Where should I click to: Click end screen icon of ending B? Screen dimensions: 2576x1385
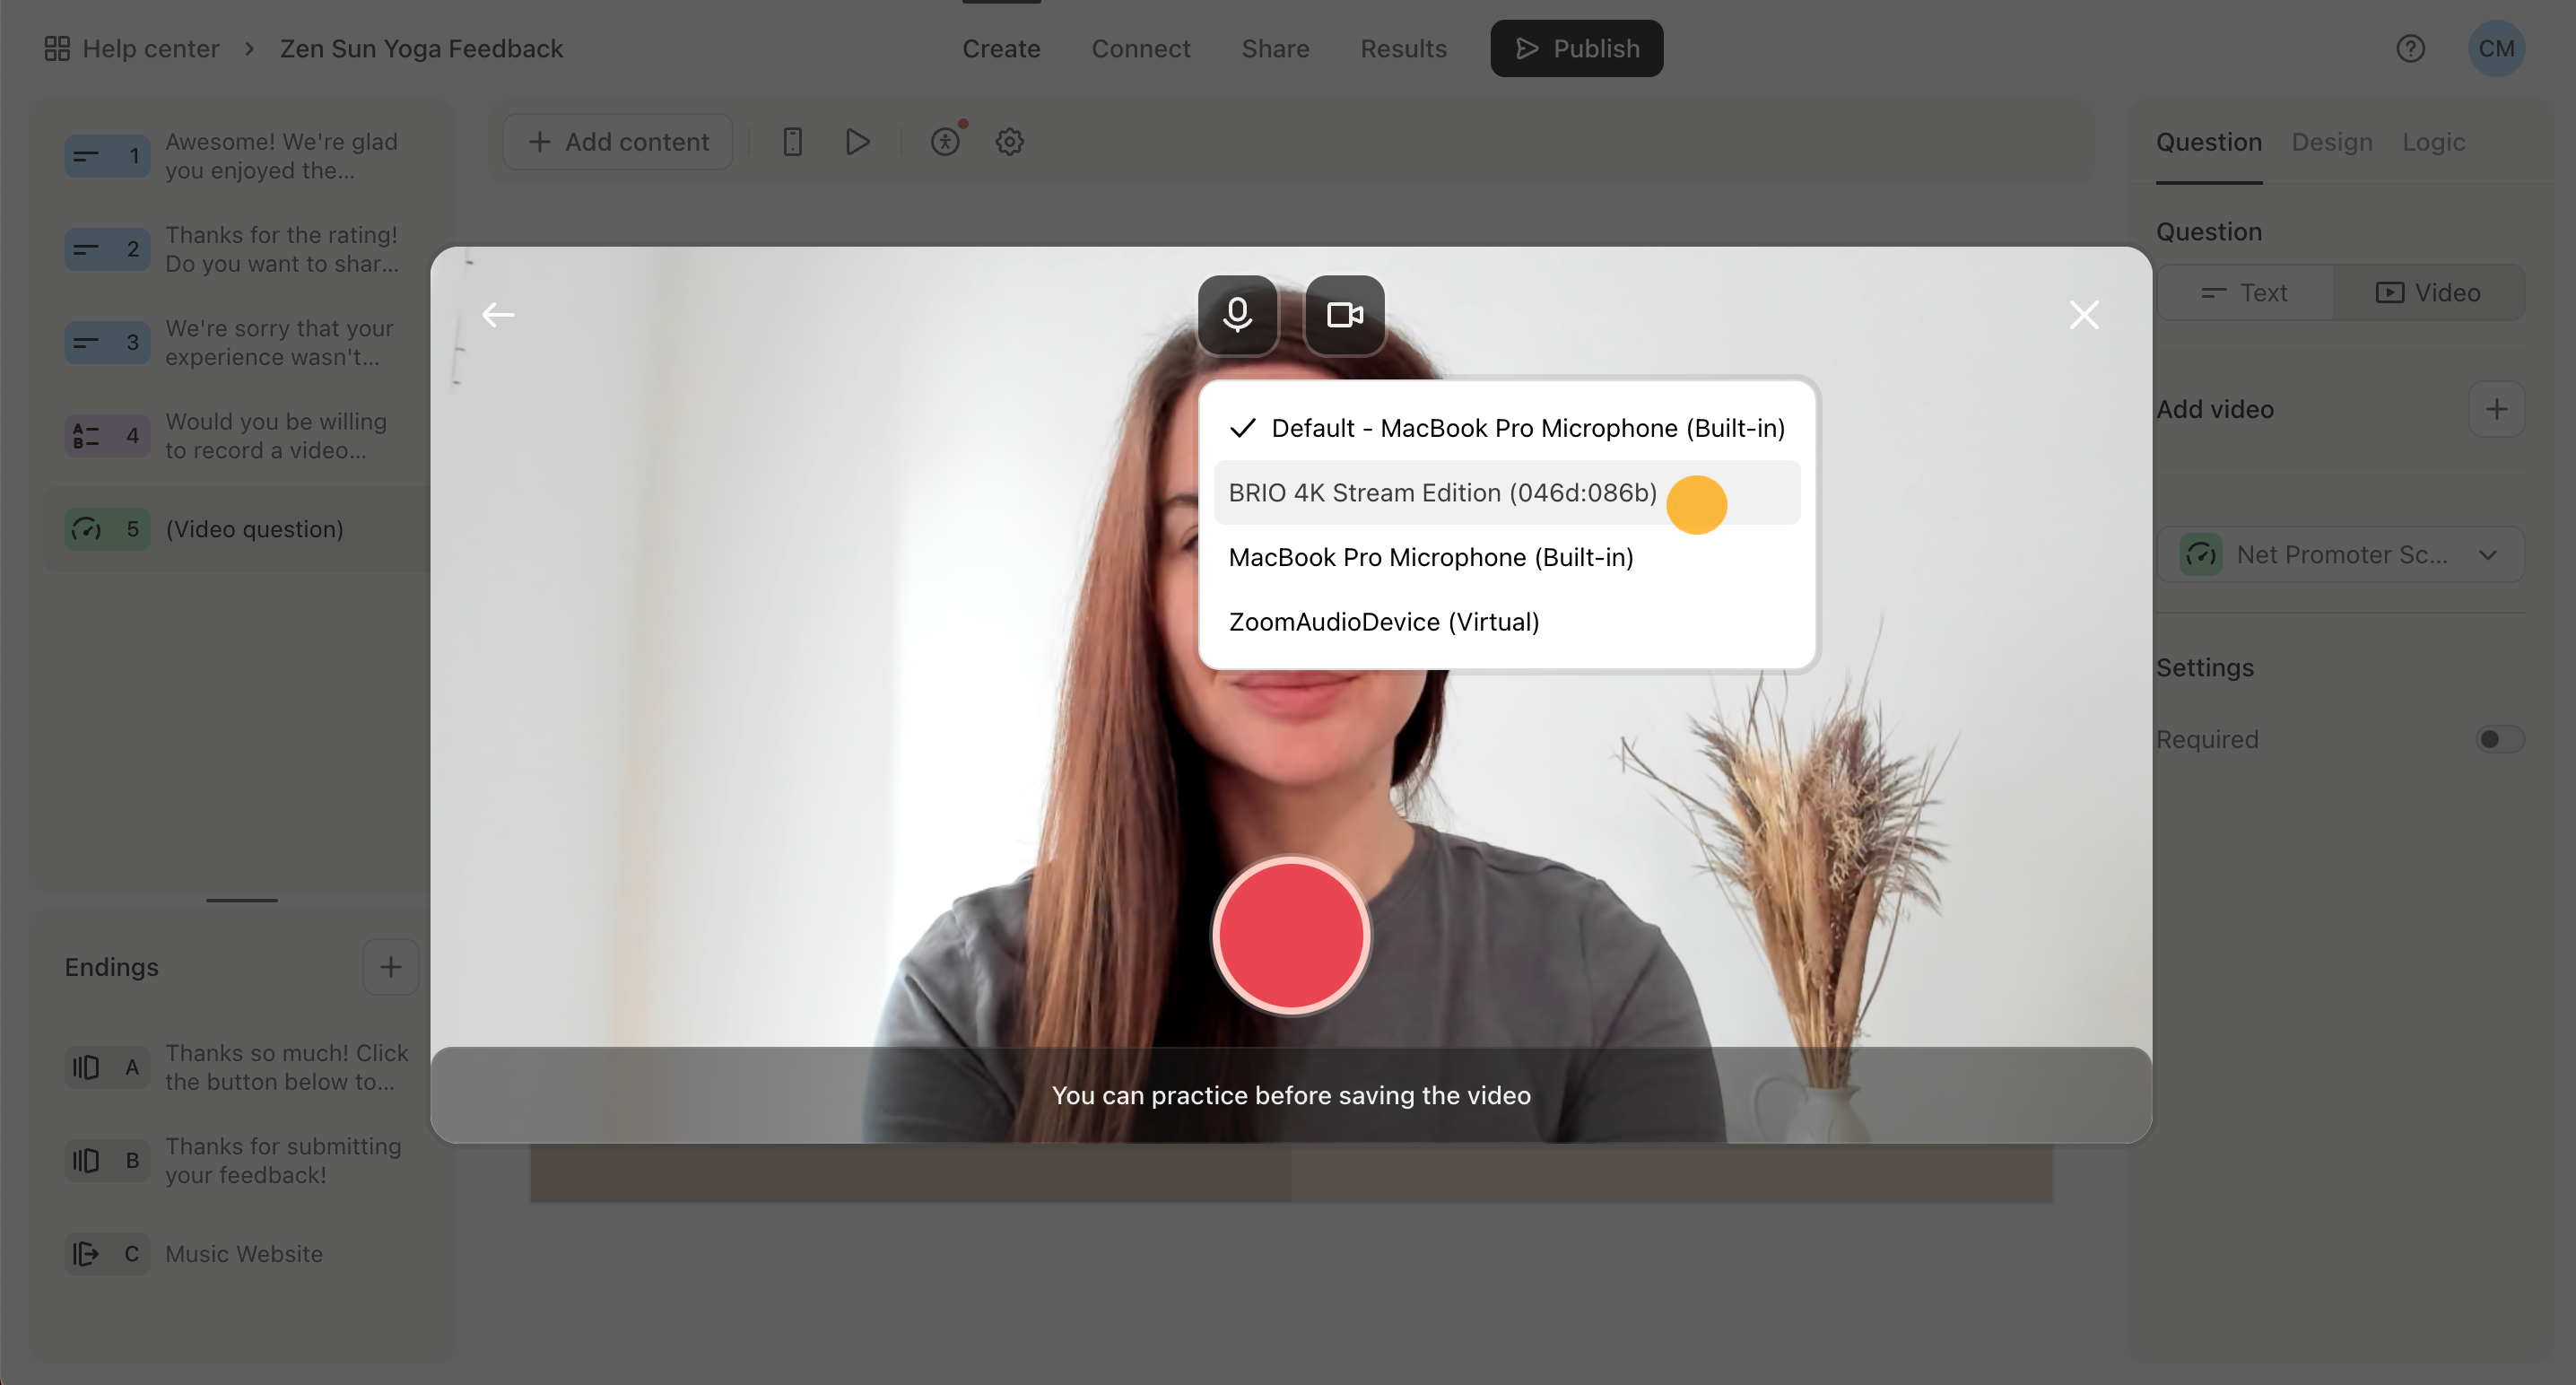pyautogui.click(x=86, y=1161)
